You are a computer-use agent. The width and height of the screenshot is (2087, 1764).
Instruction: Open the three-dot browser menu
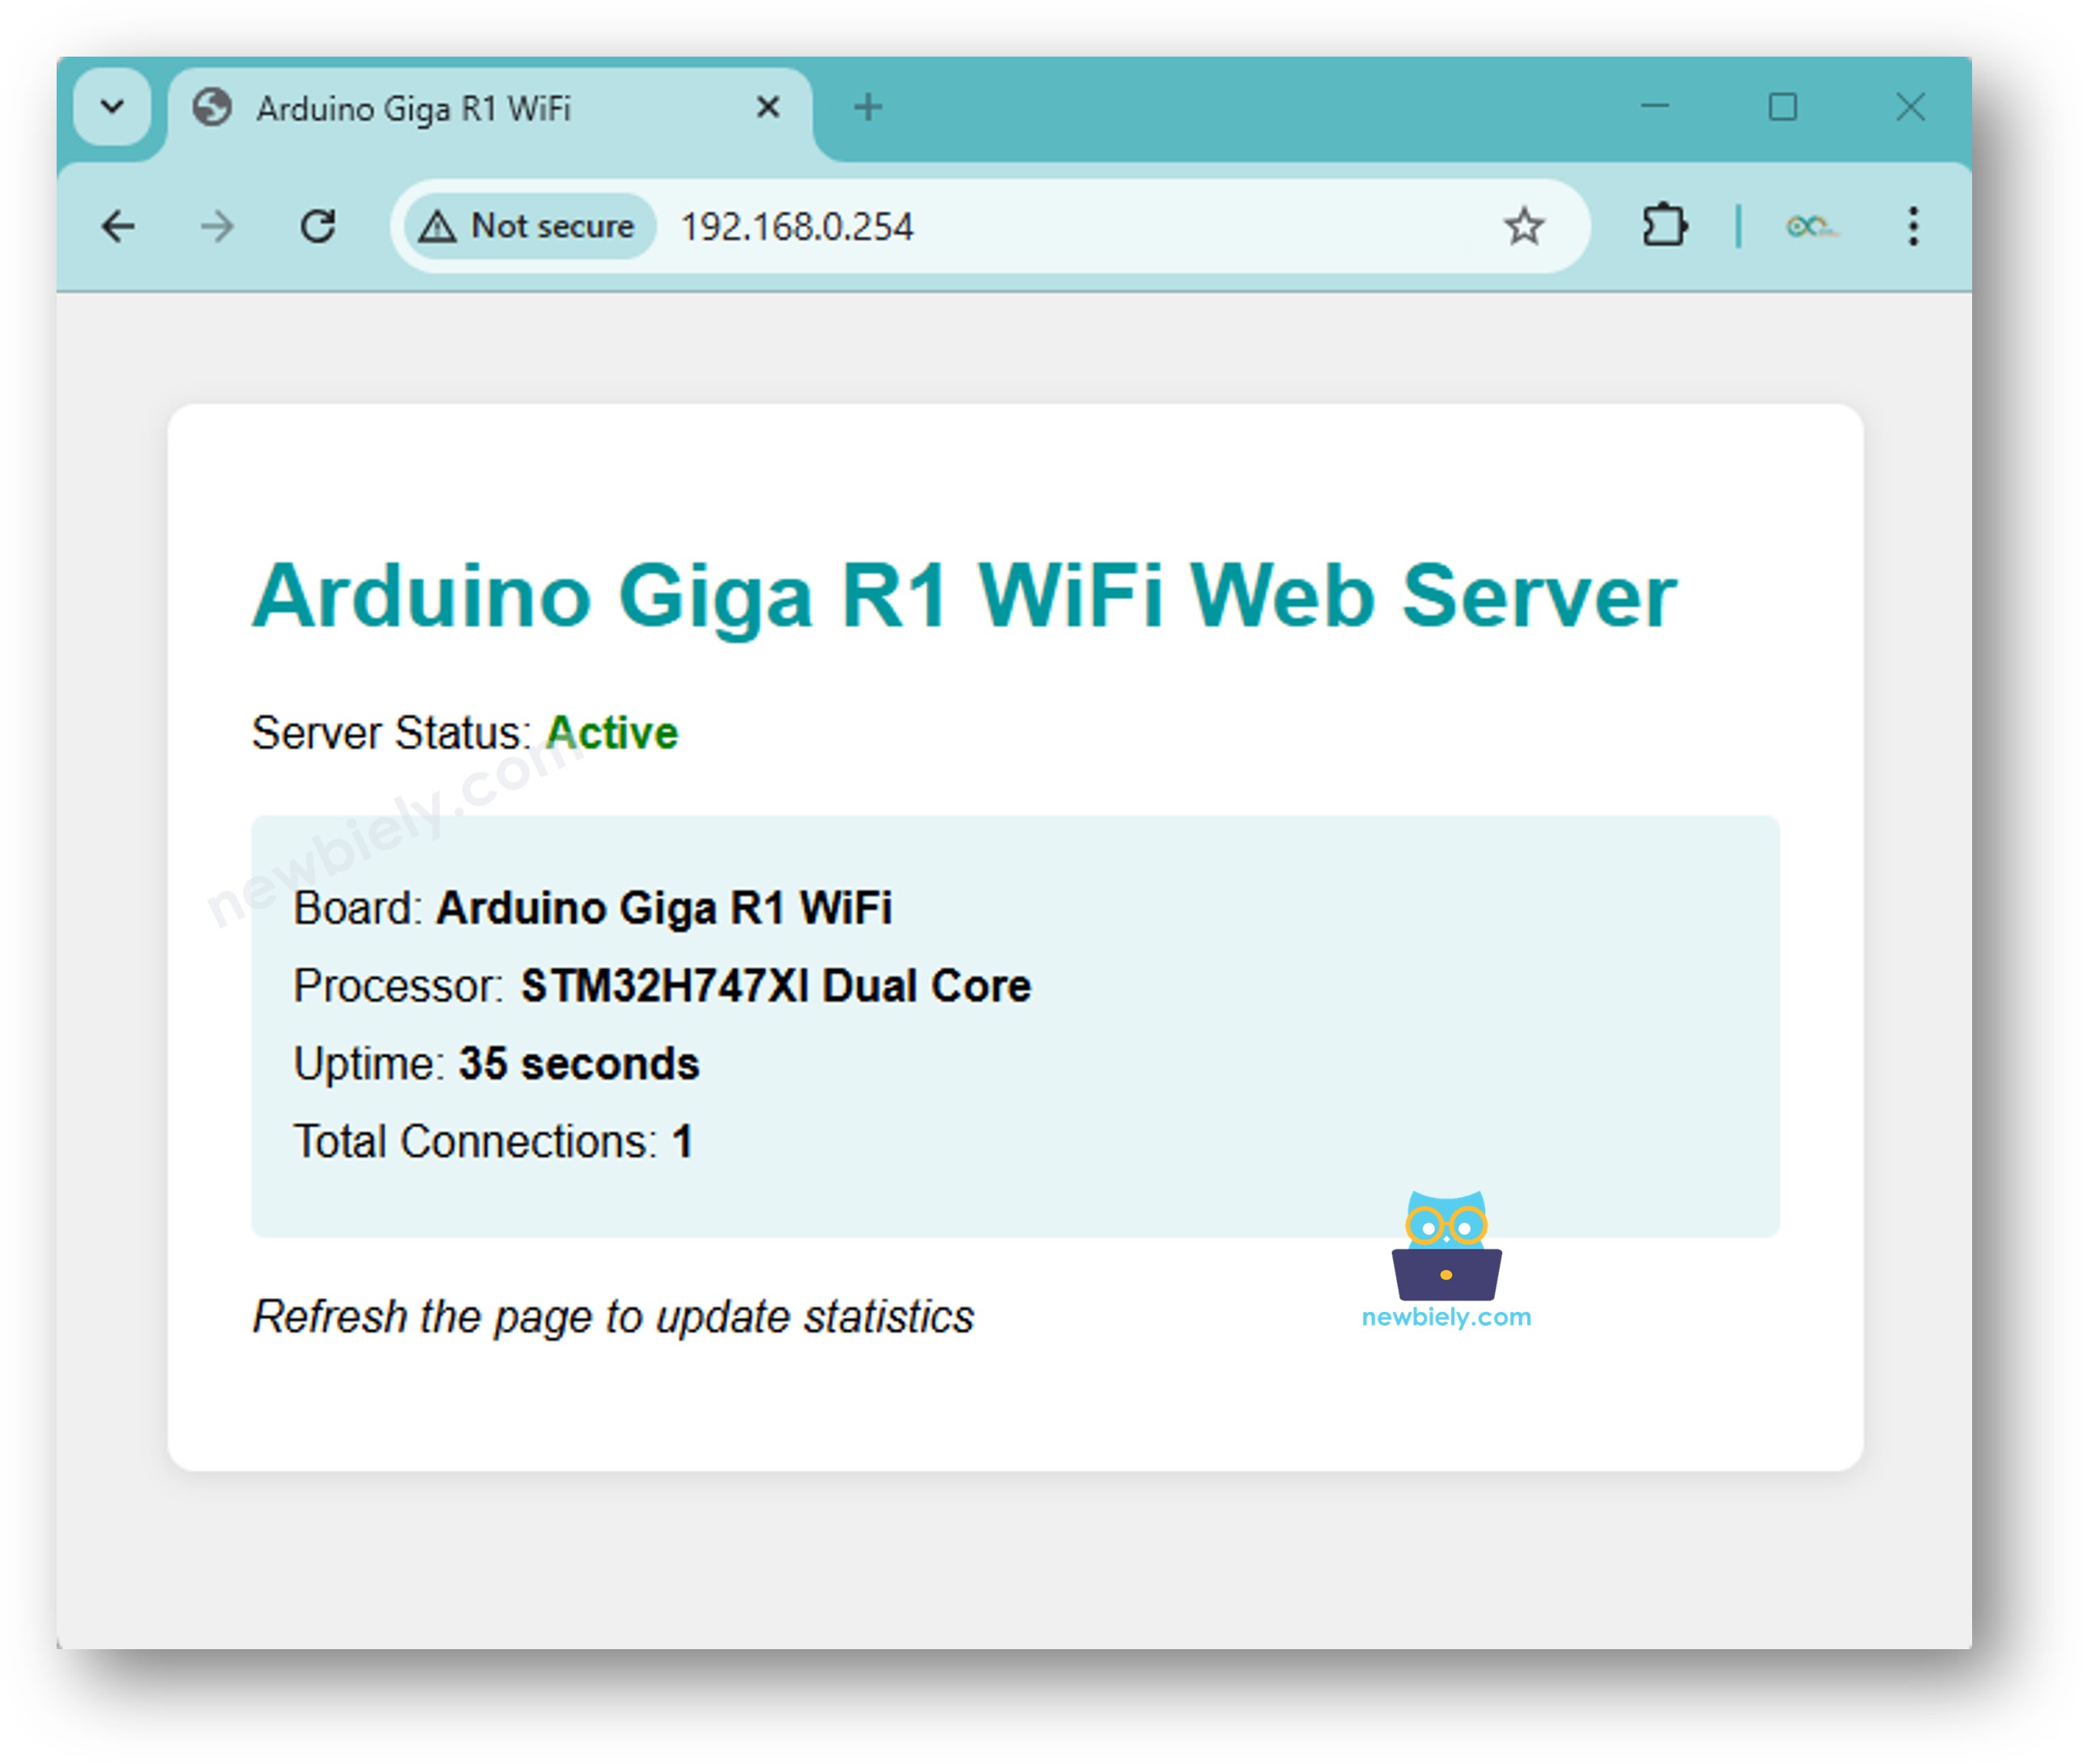1913,227
